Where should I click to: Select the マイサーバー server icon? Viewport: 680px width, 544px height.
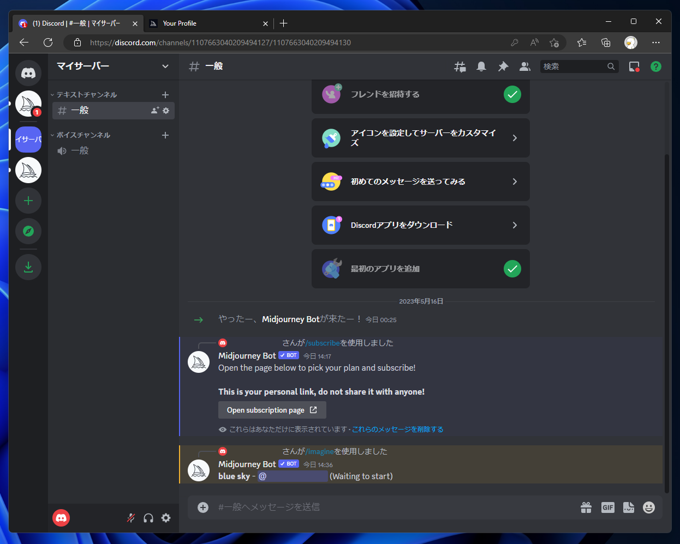point(28,139)
